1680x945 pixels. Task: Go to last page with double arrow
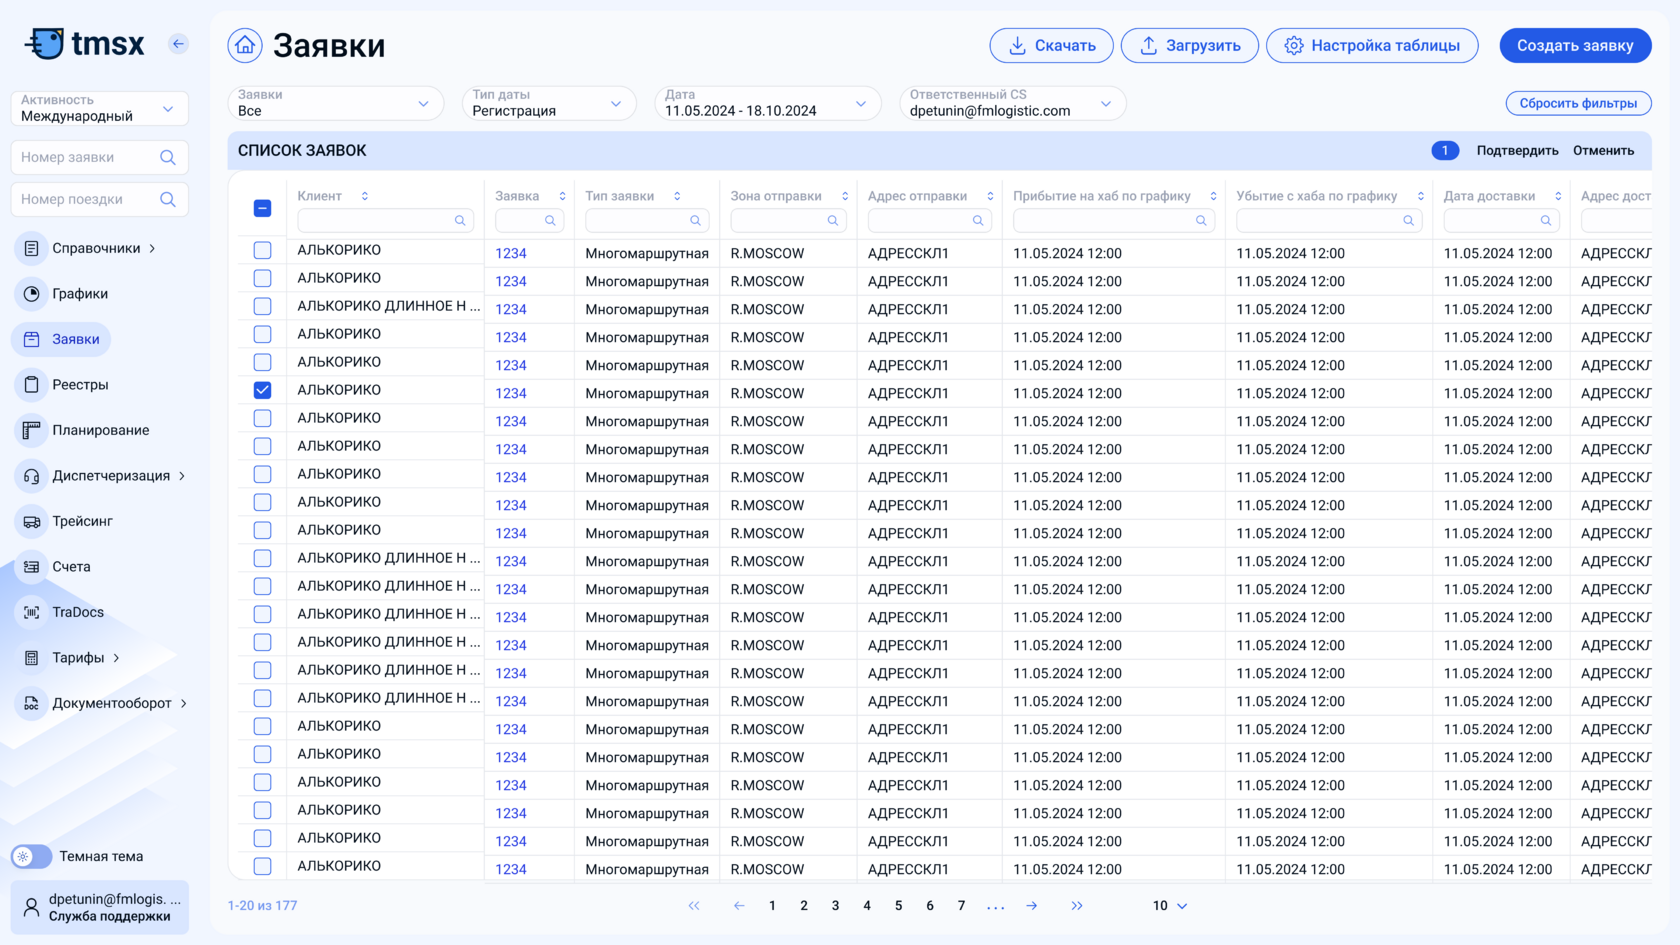(1076, 906)
